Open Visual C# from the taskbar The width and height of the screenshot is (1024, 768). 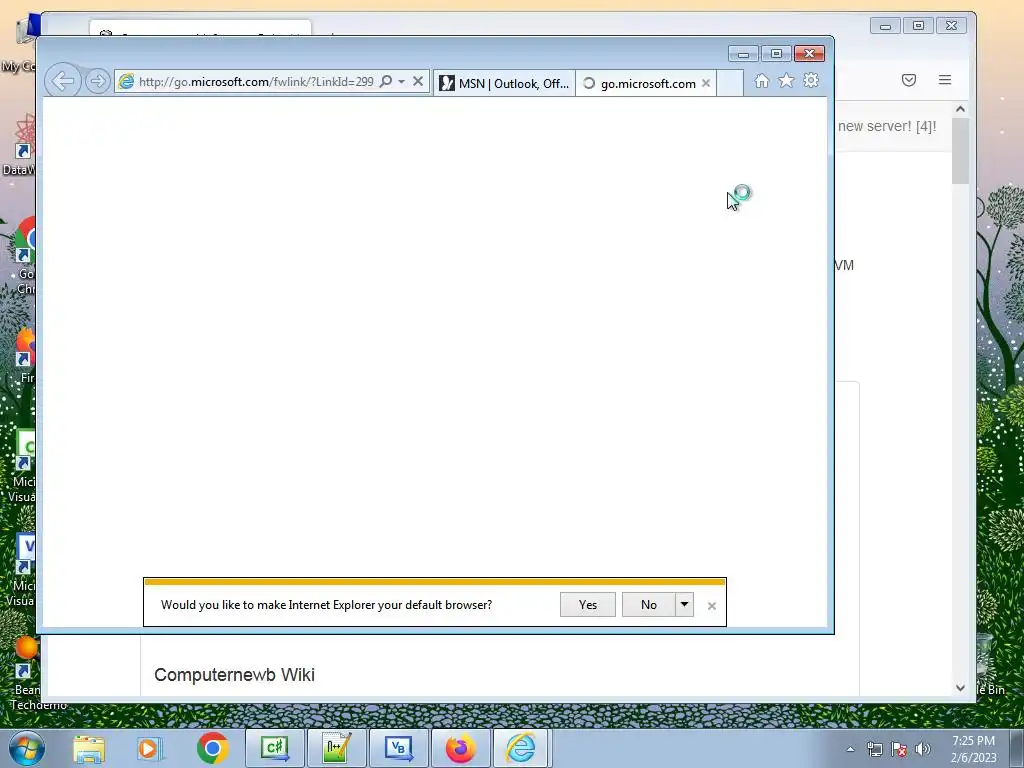coord(275,748)
